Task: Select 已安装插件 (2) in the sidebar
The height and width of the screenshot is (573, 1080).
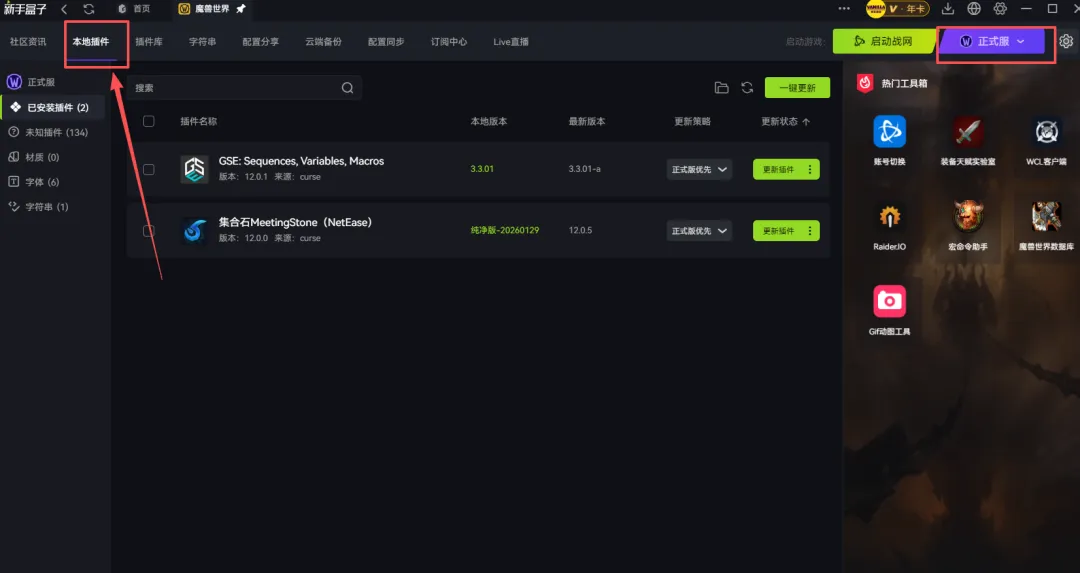Action: pyautogui.click(x=54, y=107)
